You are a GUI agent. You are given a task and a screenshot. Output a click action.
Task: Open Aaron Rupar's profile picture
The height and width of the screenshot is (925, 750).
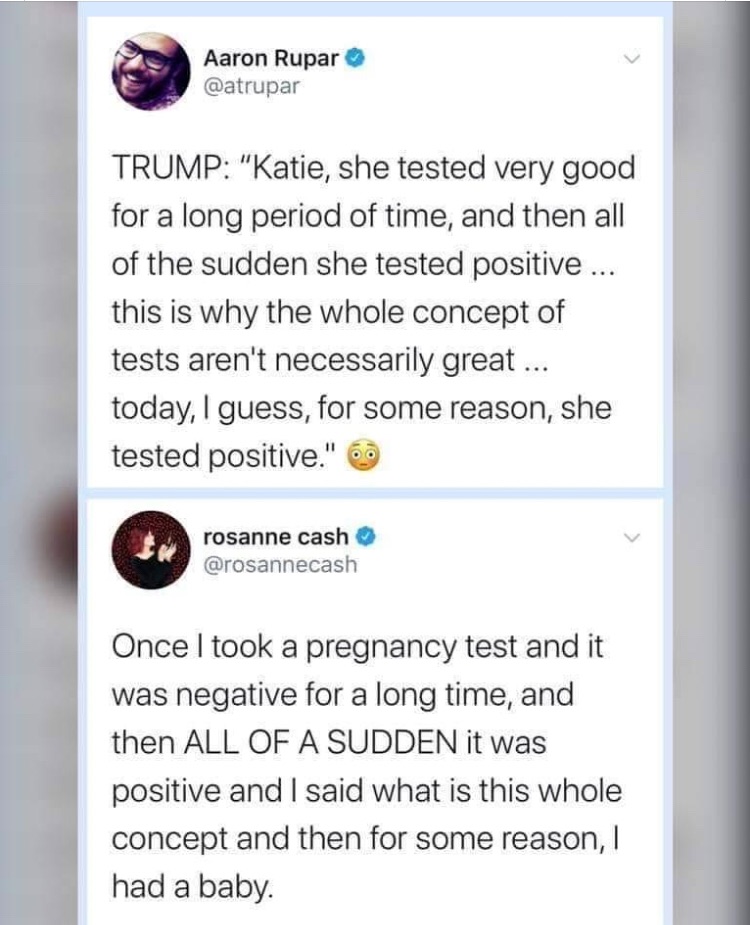pos(149,71)
